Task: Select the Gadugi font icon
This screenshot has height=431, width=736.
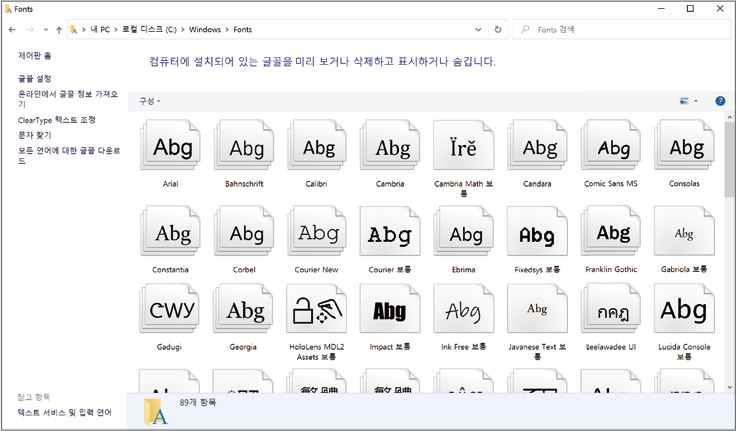Action: 169,308
